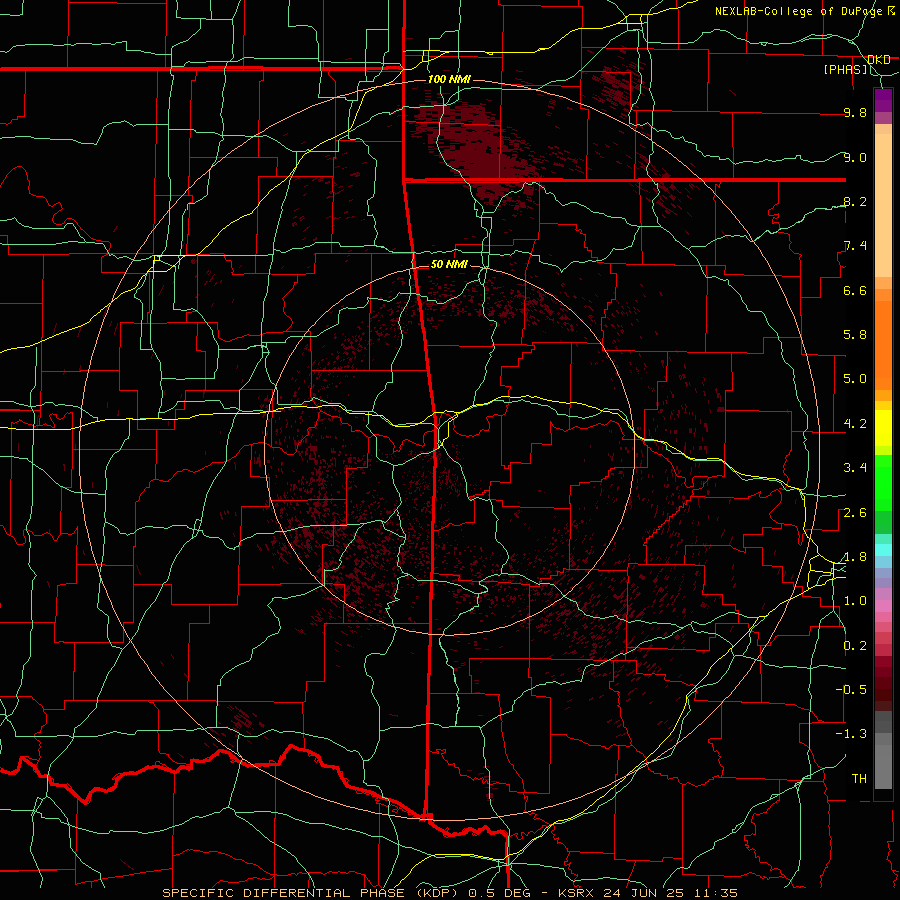This screenshot has width=900, height=900.
Task: Click the 5.0 value on the color scale
Action: coord(855,379)
